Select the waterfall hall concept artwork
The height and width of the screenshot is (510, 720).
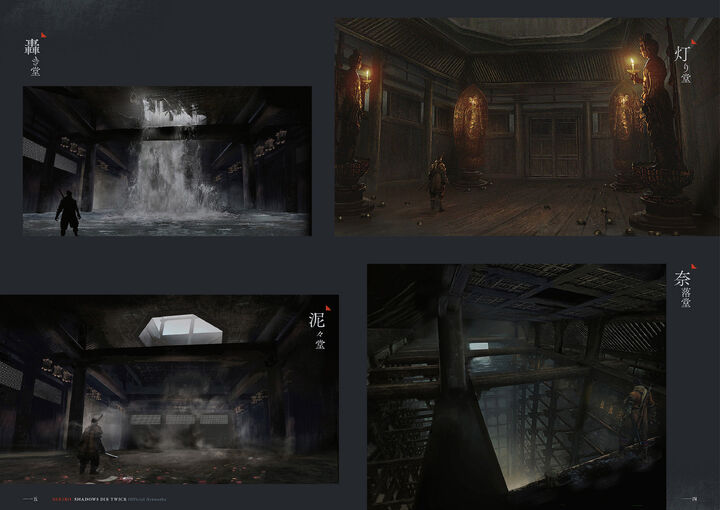pyautogui.click(x=167, y=161)
